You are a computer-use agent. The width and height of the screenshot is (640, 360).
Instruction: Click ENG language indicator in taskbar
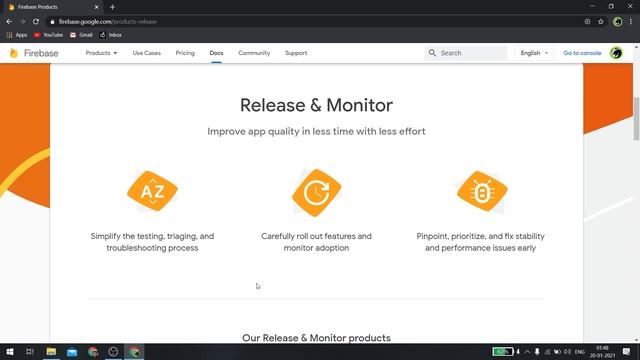pos(580,351)
